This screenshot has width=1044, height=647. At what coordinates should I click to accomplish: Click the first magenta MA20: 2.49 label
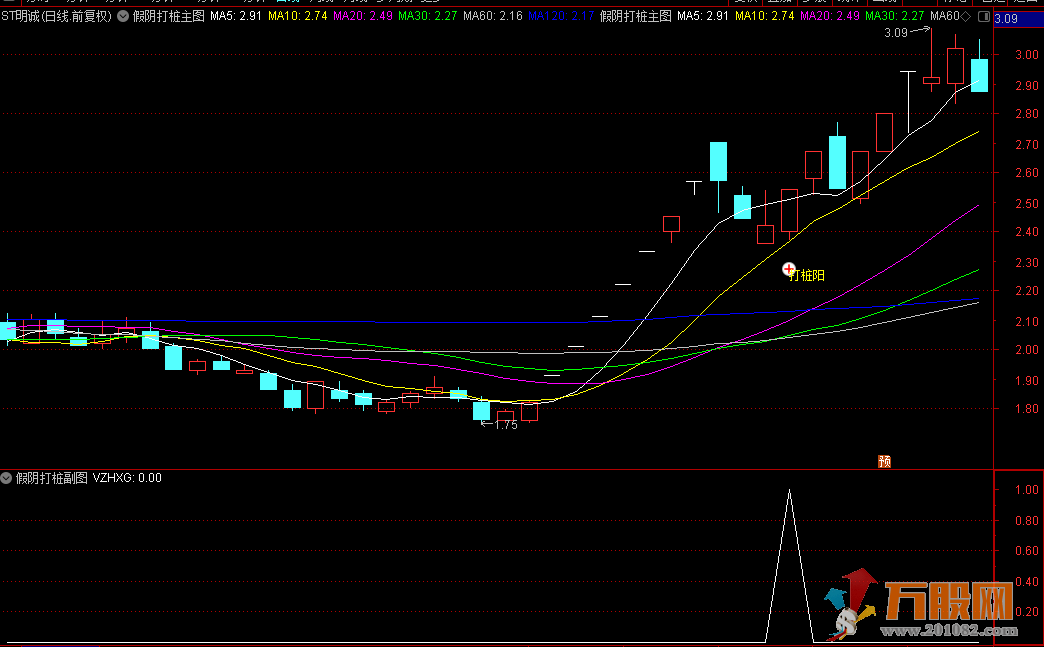point(363,16)
